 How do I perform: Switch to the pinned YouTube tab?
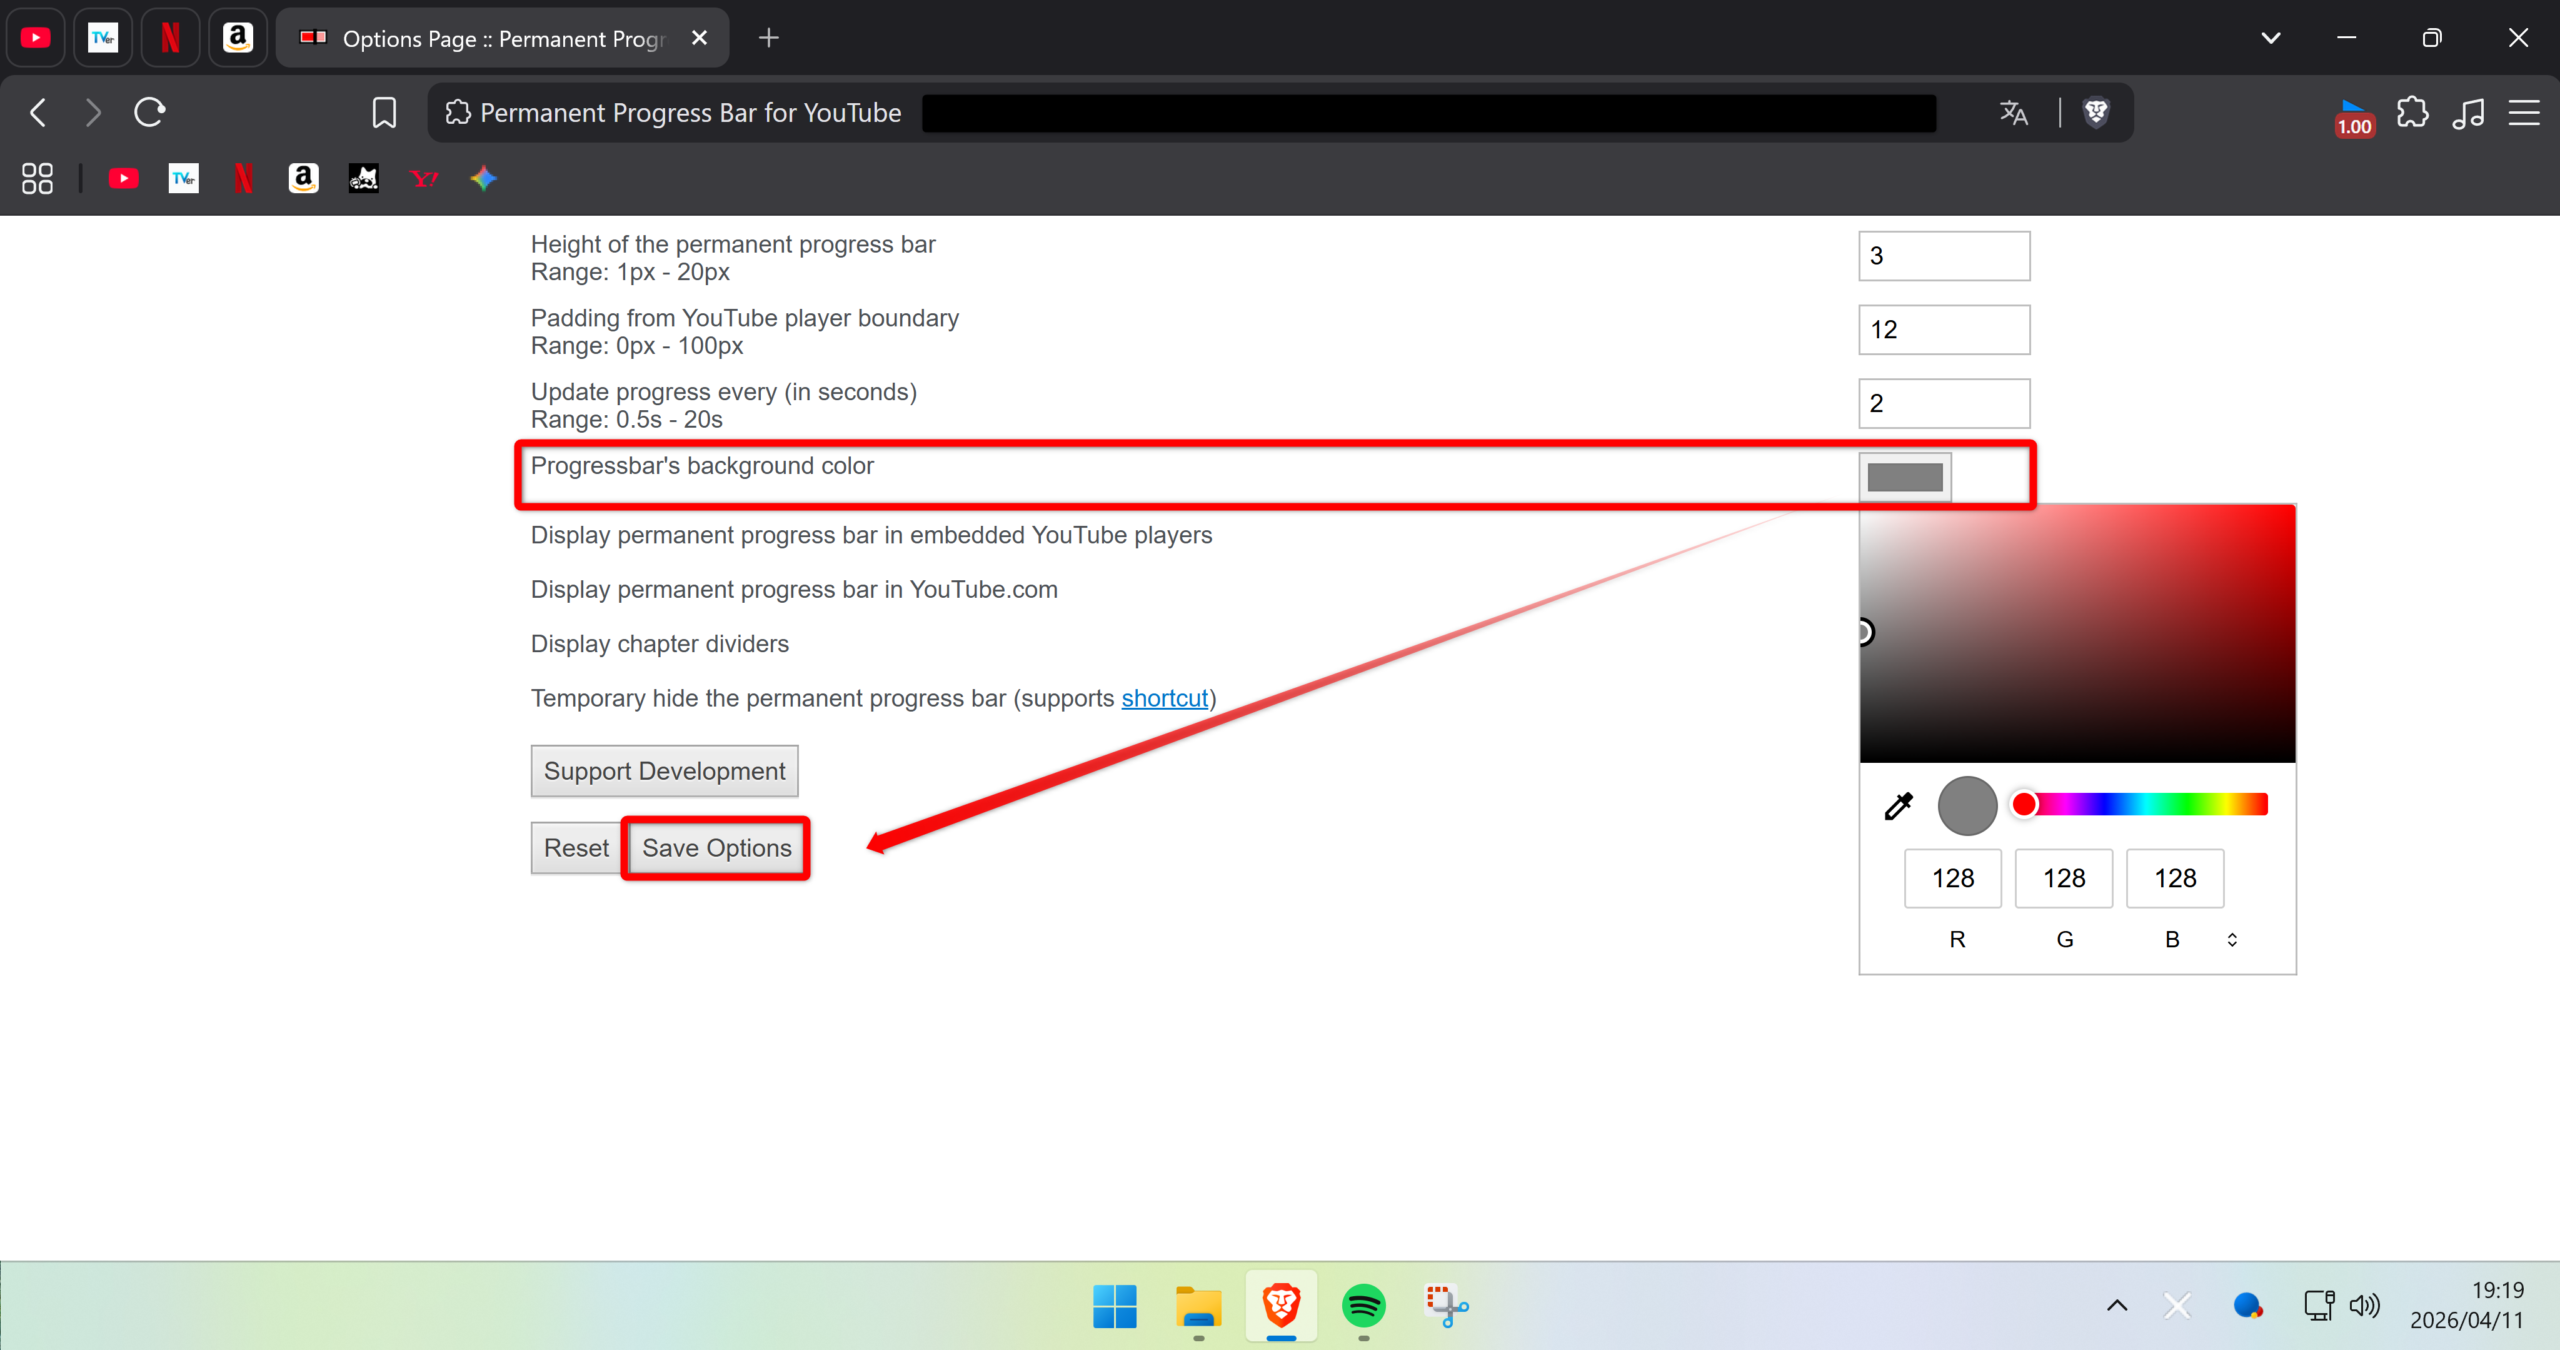click(36, 38)
